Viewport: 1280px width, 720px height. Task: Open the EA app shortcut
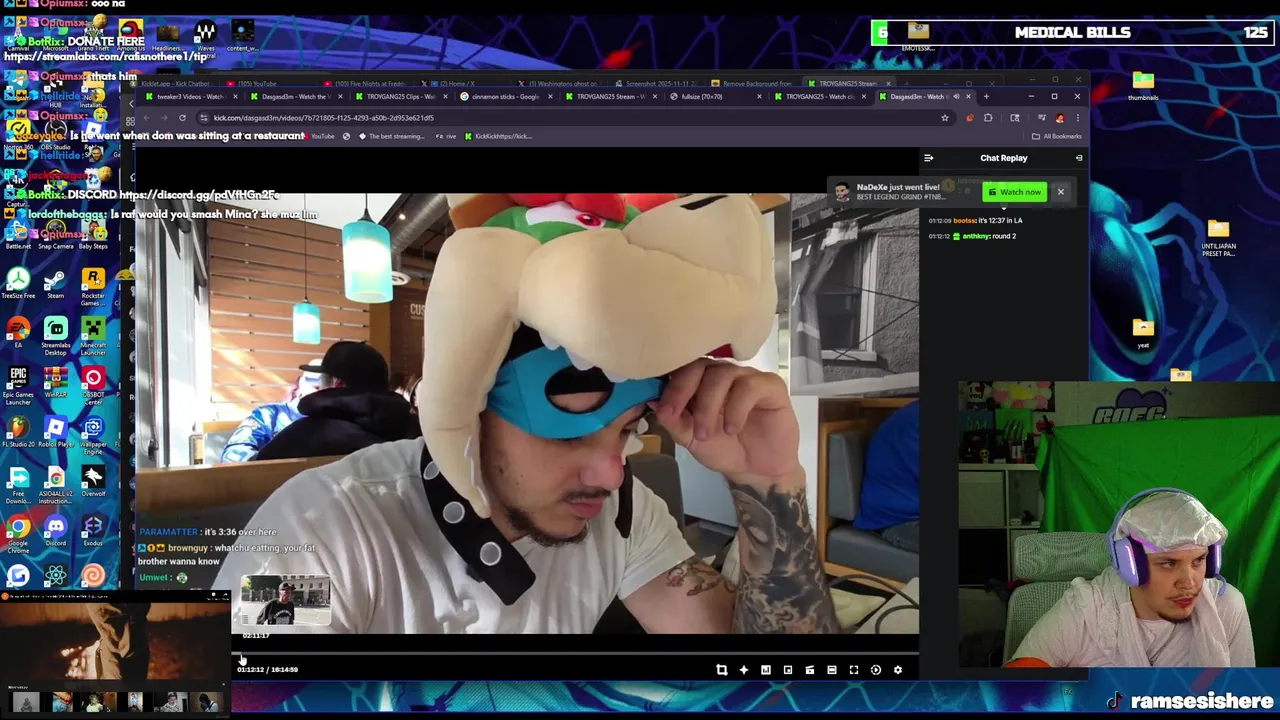(18, 333)
